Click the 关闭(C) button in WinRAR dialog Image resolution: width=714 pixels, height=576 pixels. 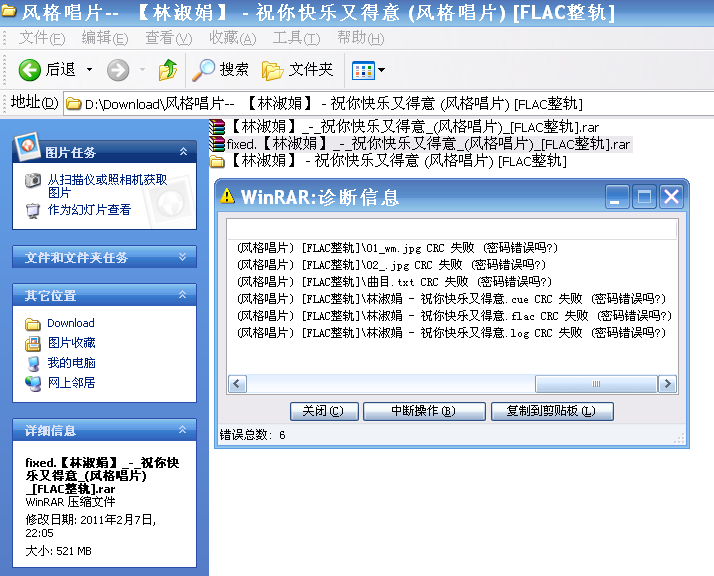[324, 411]
